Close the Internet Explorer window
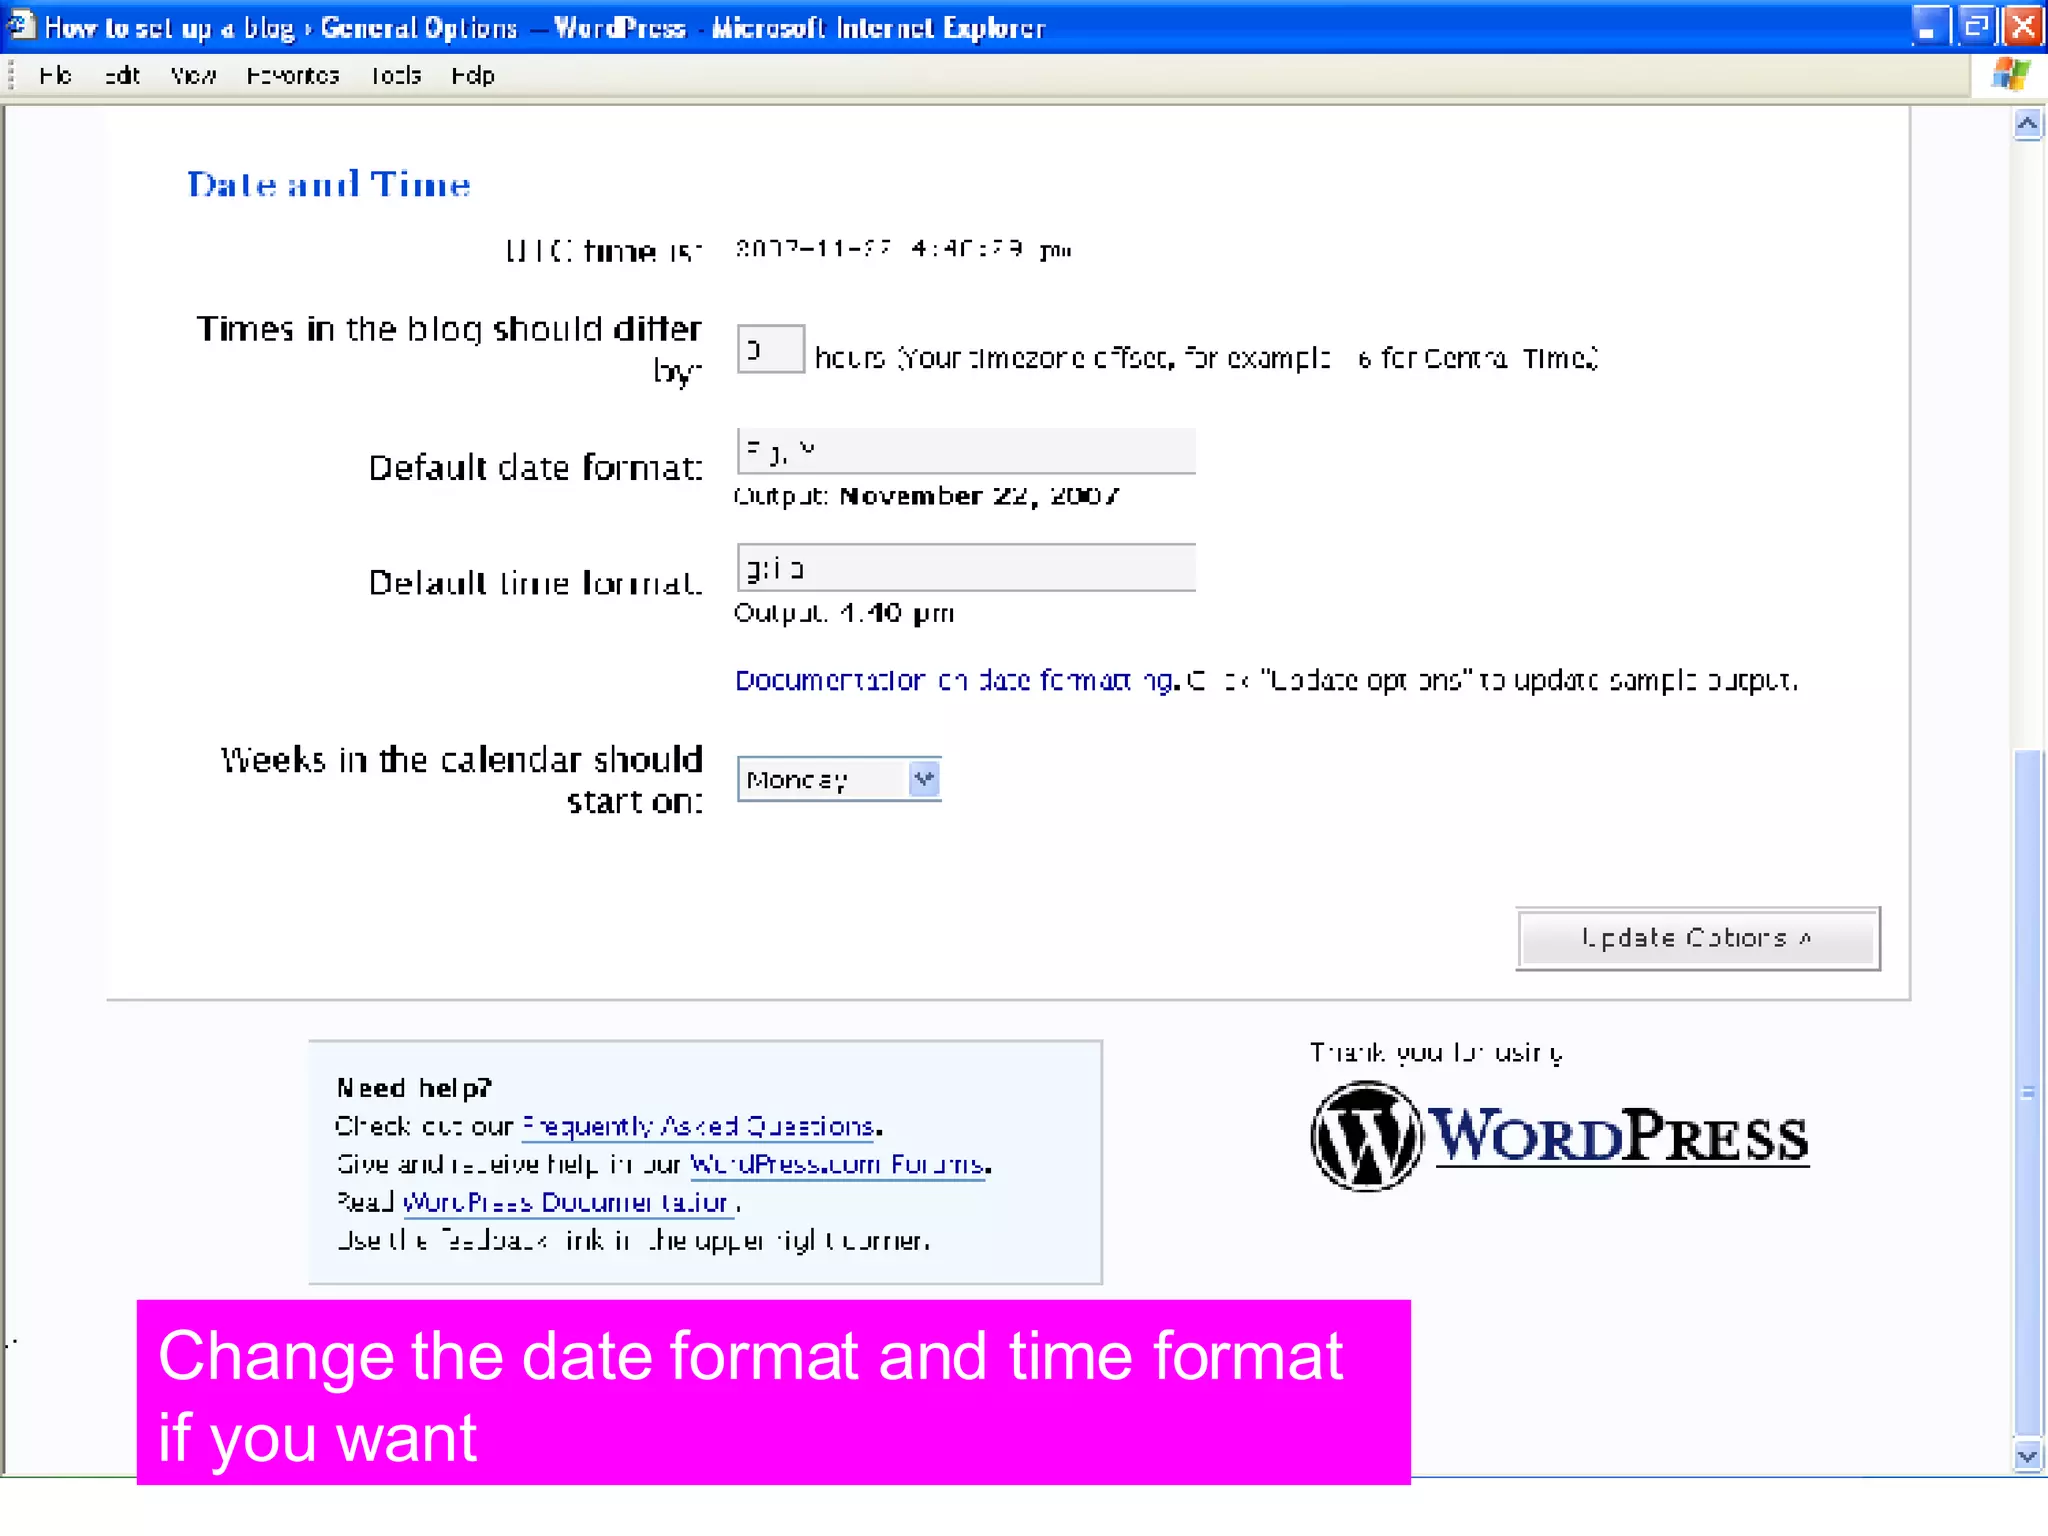The width and height of the screenshot is (2048, 1536). pyautogui.click(x=2023, y=26)
